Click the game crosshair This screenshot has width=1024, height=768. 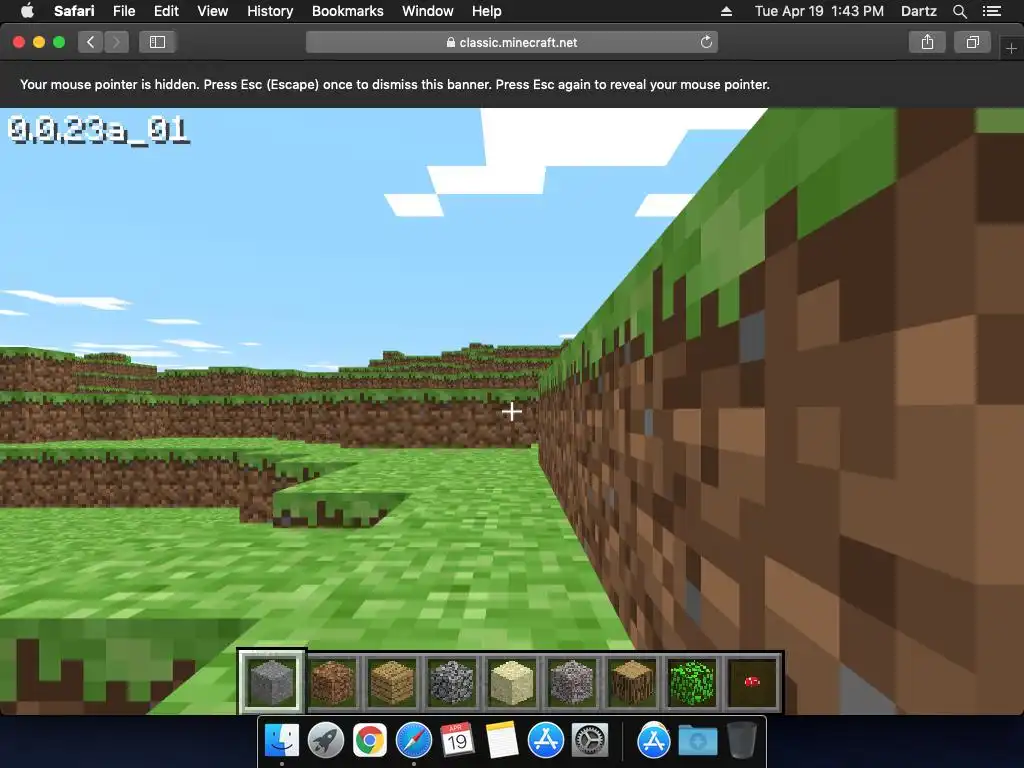click(511, 411)
